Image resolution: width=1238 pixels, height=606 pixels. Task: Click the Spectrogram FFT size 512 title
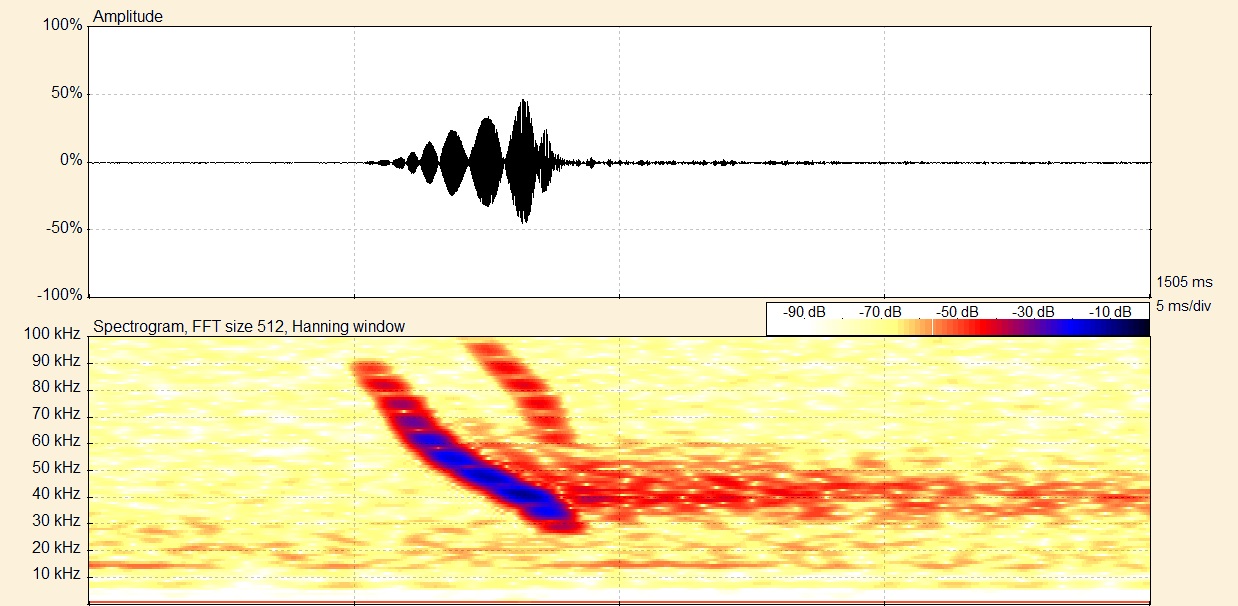coord(249,327)
